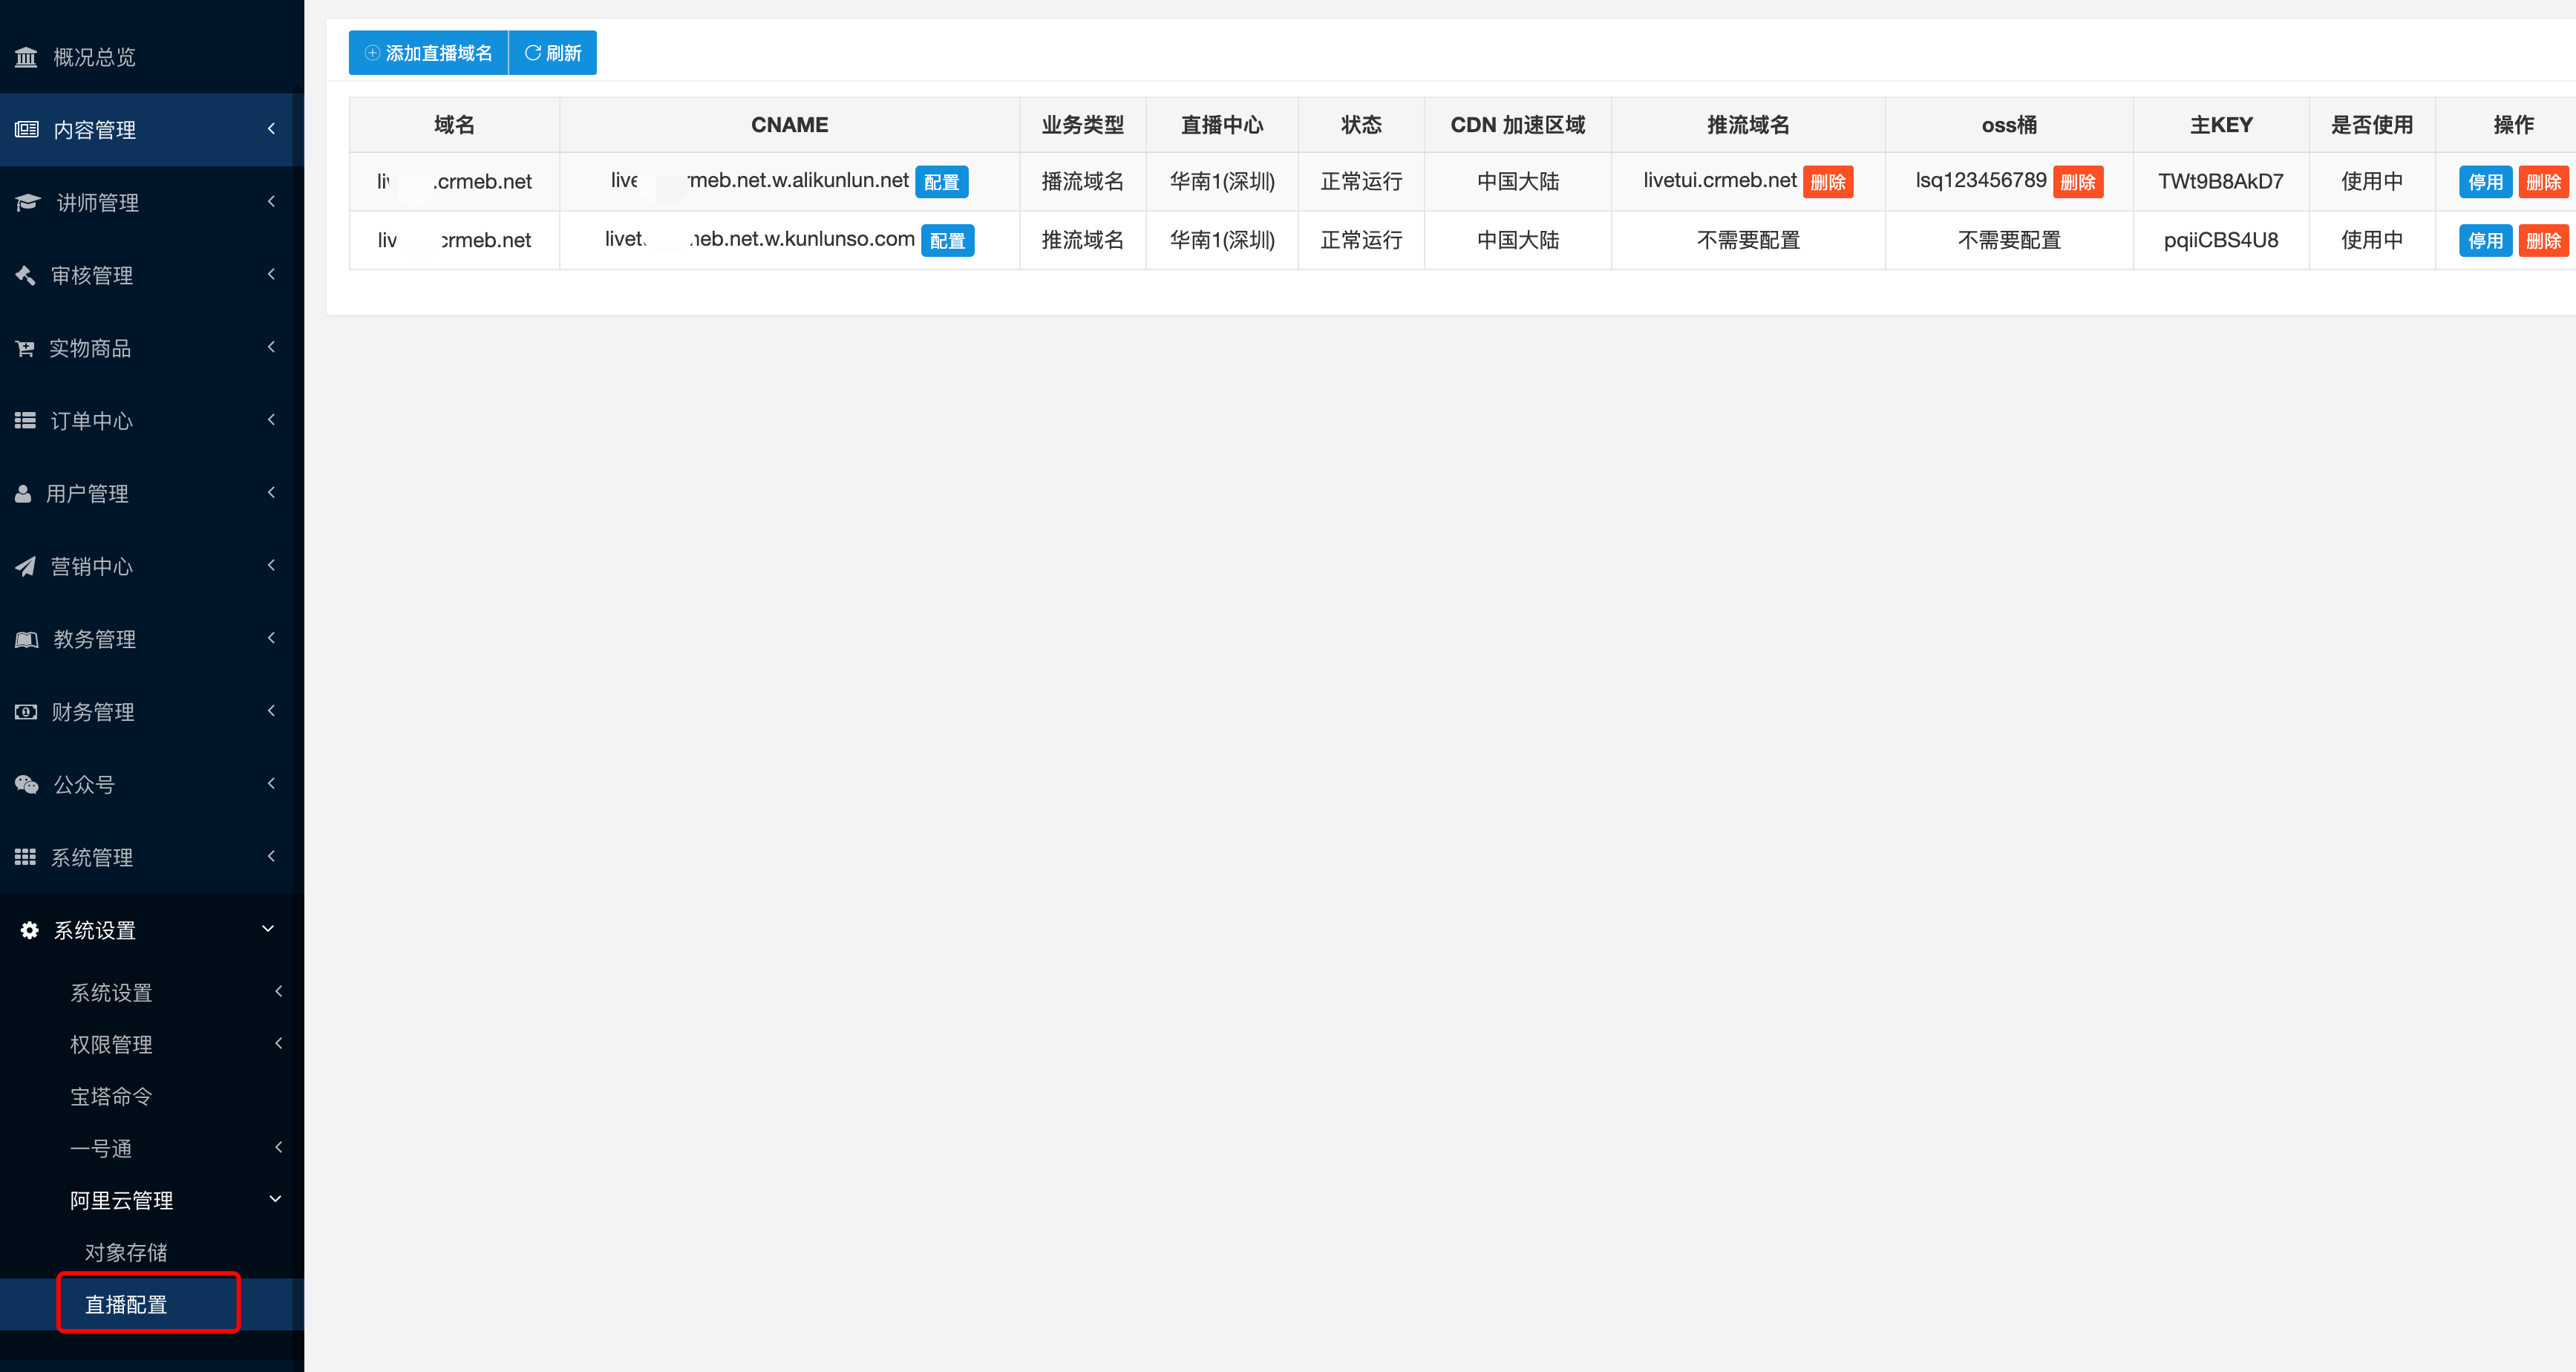Delete the livetui.crmeb.net push domain

click(1828, 182)
